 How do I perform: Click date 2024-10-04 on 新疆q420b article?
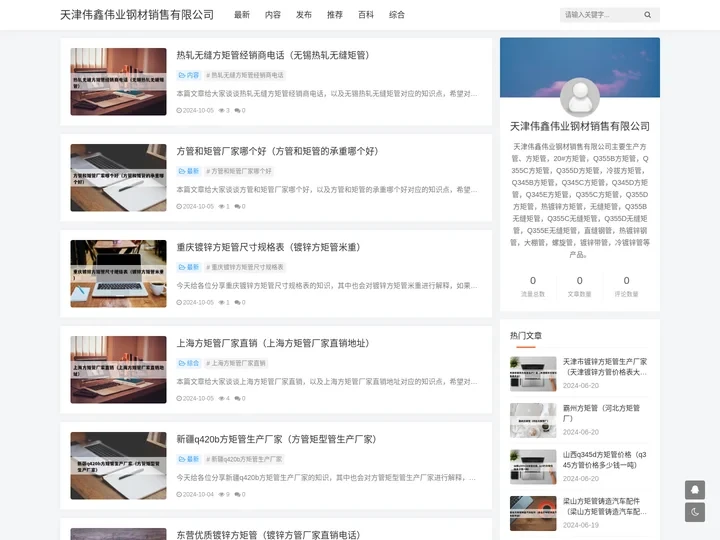[198, 494]
